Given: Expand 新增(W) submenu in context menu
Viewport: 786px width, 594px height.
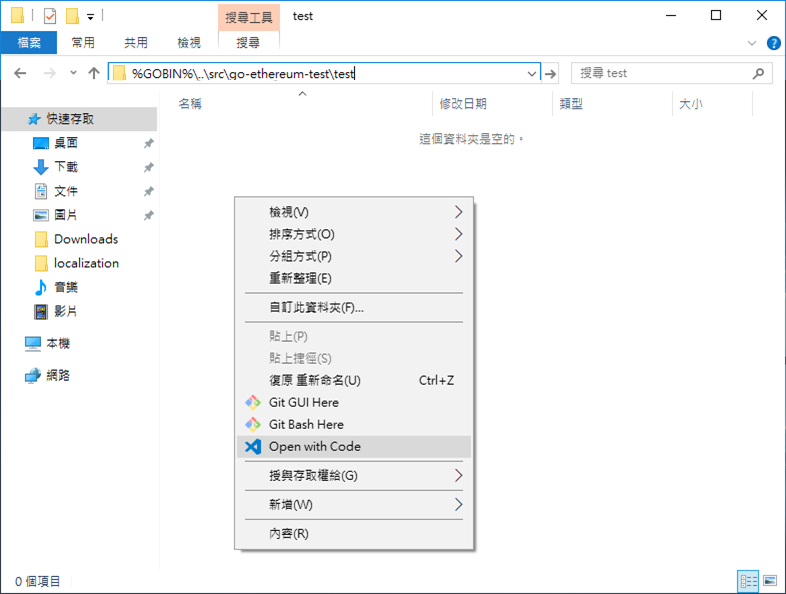Looking at the screenshot, I should click(354, 505).
